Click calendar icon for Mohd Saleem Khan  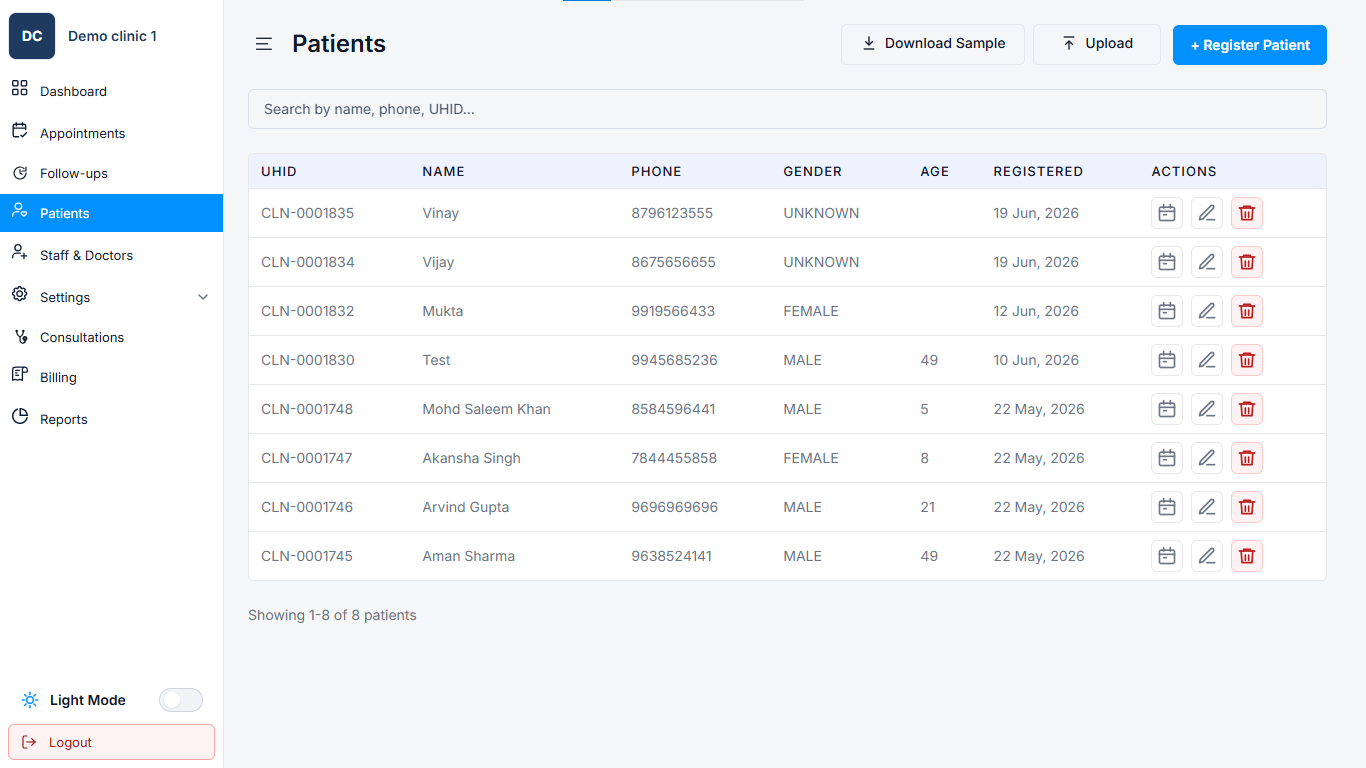1167,409
